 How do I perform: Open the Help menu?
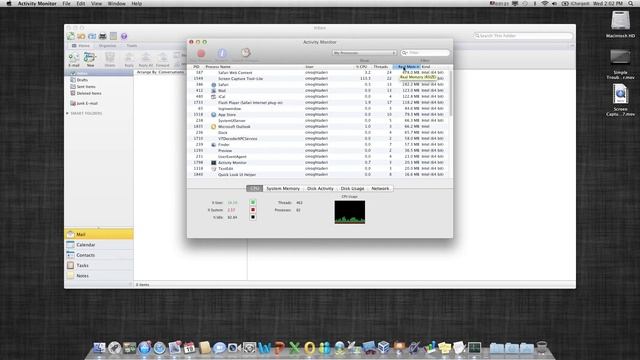pyautogui.click(x=136, y=4)
